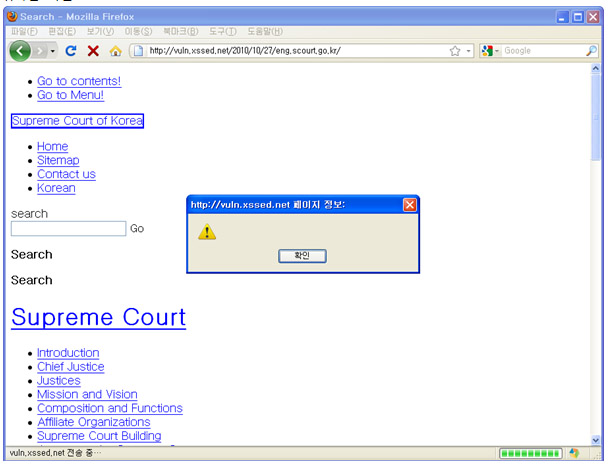This screenshot has height=467, width=609.
Task: Minimize the Firefox window
Action: click(562, 17)
